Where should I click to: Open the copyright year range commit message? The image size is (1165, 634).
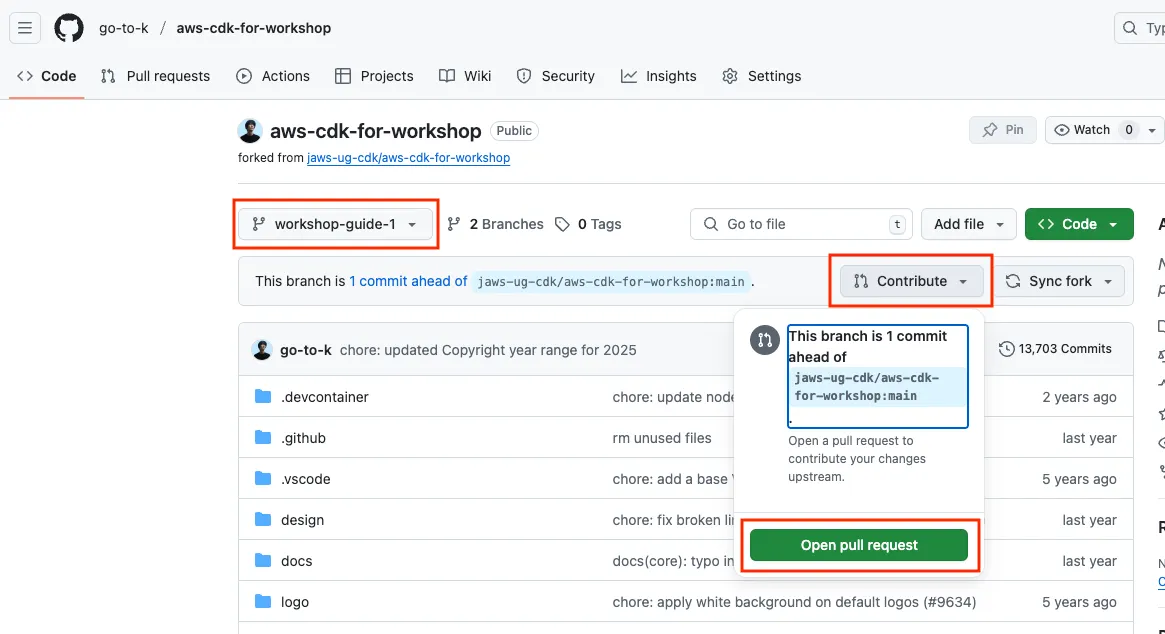tap(488, 350)
